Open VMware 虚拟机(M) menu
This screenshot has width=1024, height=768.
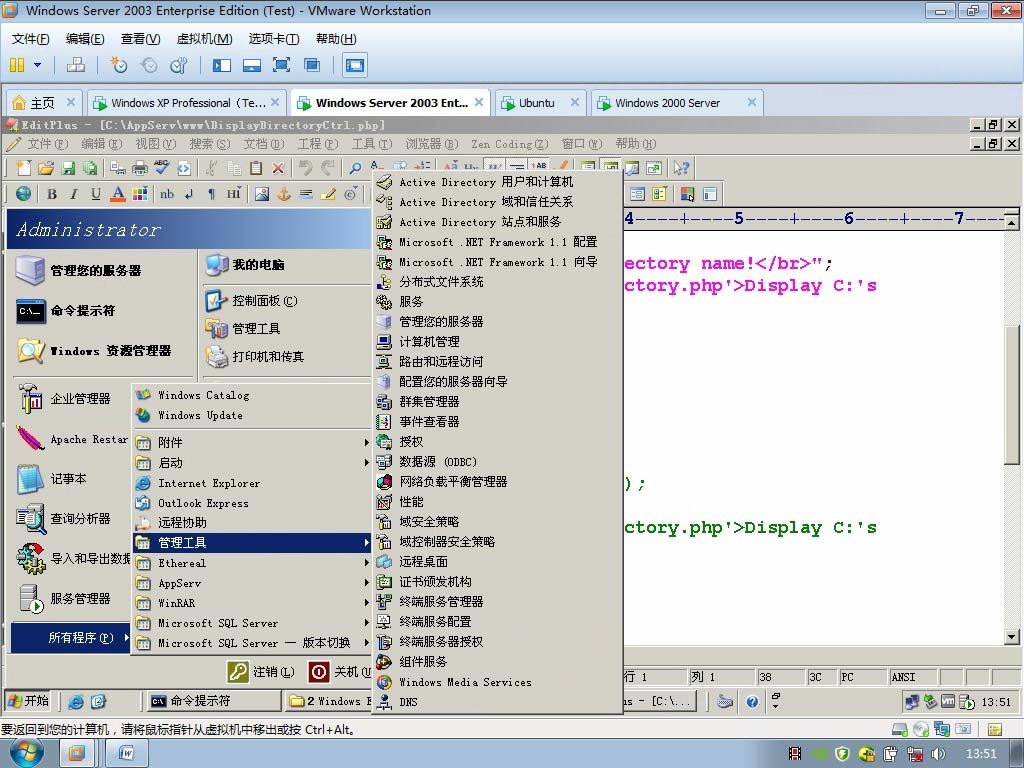tap(204, 39)
